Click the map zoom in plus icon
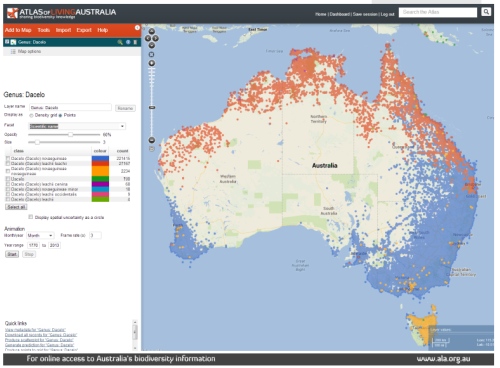This screenshot has height=368, width=500. click(152, 63)
